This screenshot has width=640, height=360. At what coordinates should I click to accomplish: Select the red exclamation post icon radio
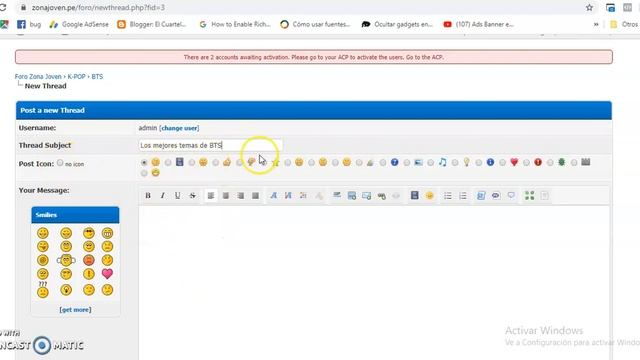(526, 163)
